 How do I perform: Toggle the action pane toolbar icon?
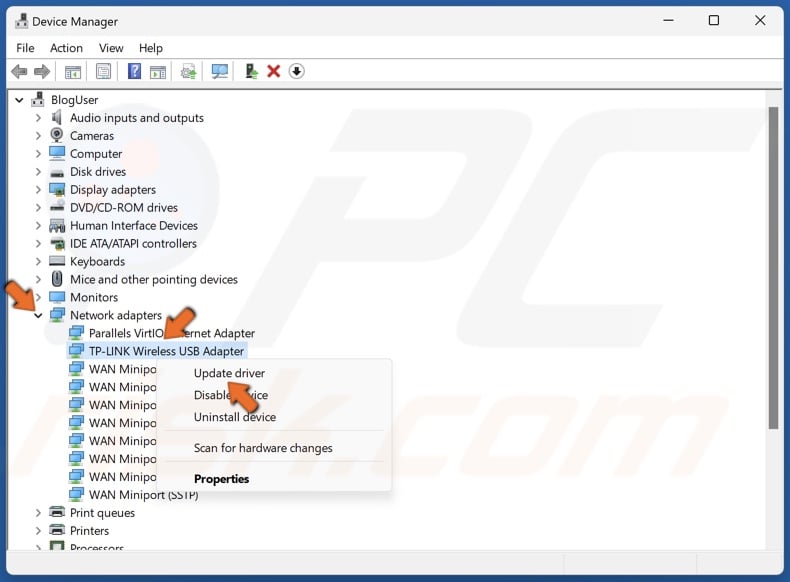pyautogui.click(x=158, y=72)
